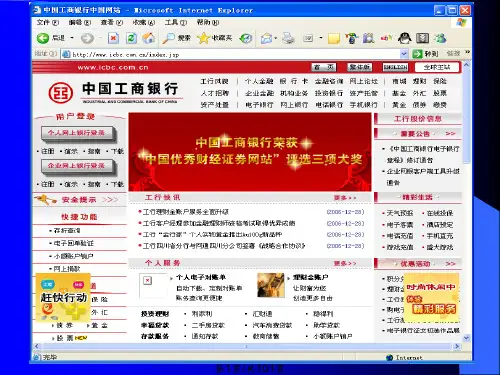500x375 pixels.
Task: Click the MSN Messenger toolbar icon
Action: (440, 38)
